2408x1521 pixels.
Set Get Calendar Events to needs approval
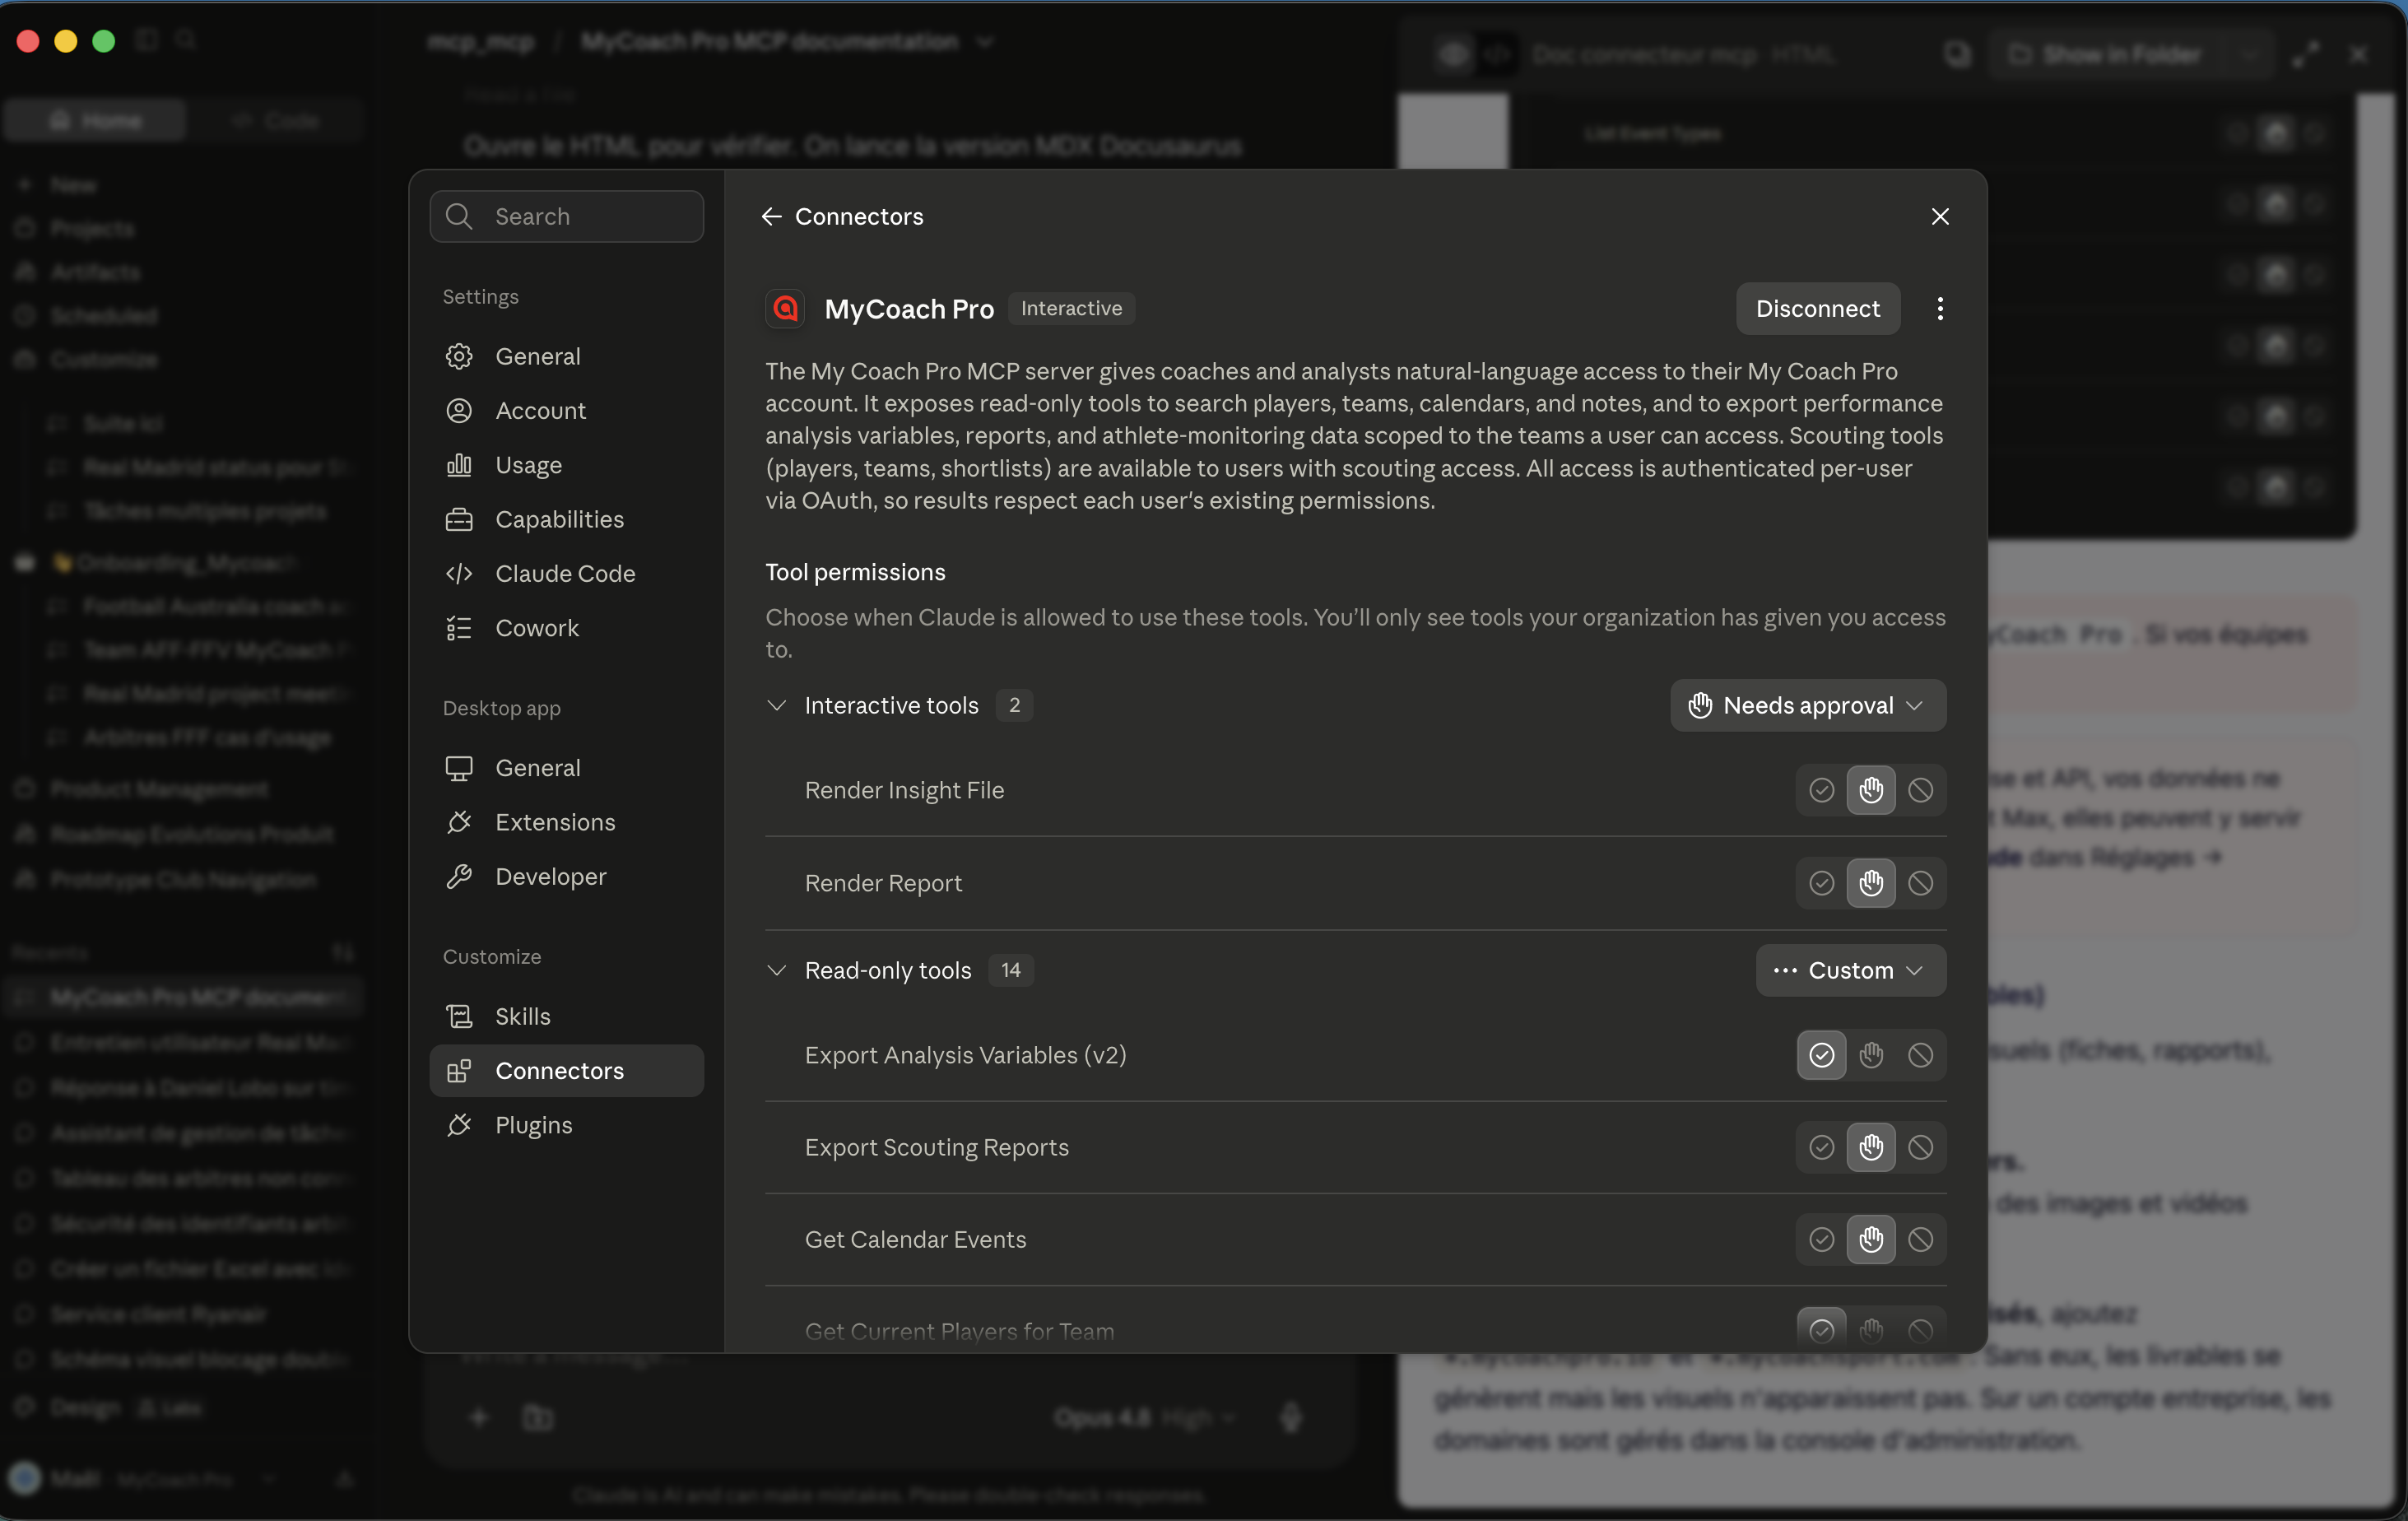[1870, 1239]
